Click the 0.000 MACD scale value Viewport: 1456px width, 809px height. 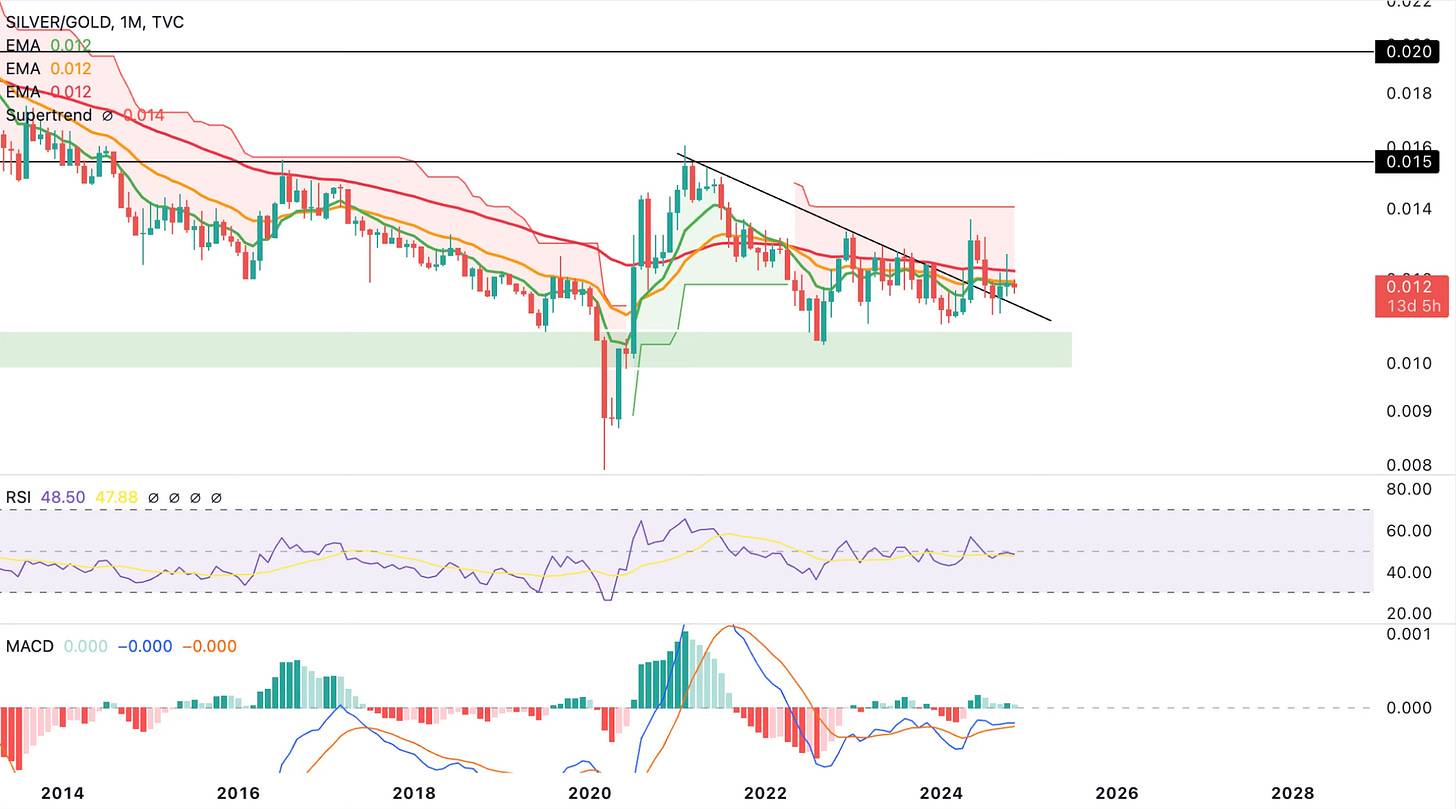click(x=1411, y=707)
